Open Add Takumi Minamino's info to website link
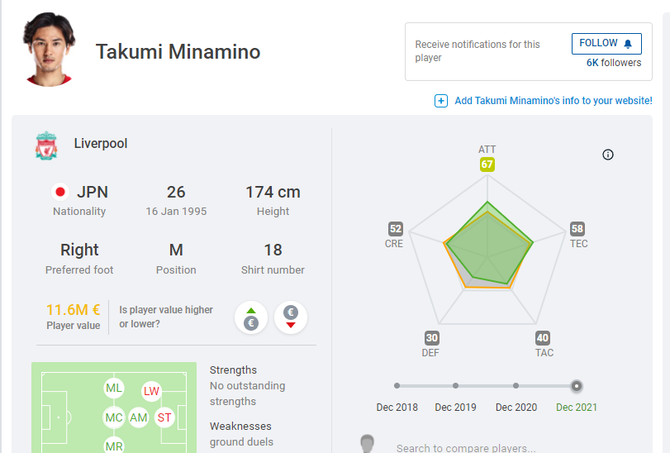Image resolution: width=670 pixels, height=453 pixels. coord(553,101)
